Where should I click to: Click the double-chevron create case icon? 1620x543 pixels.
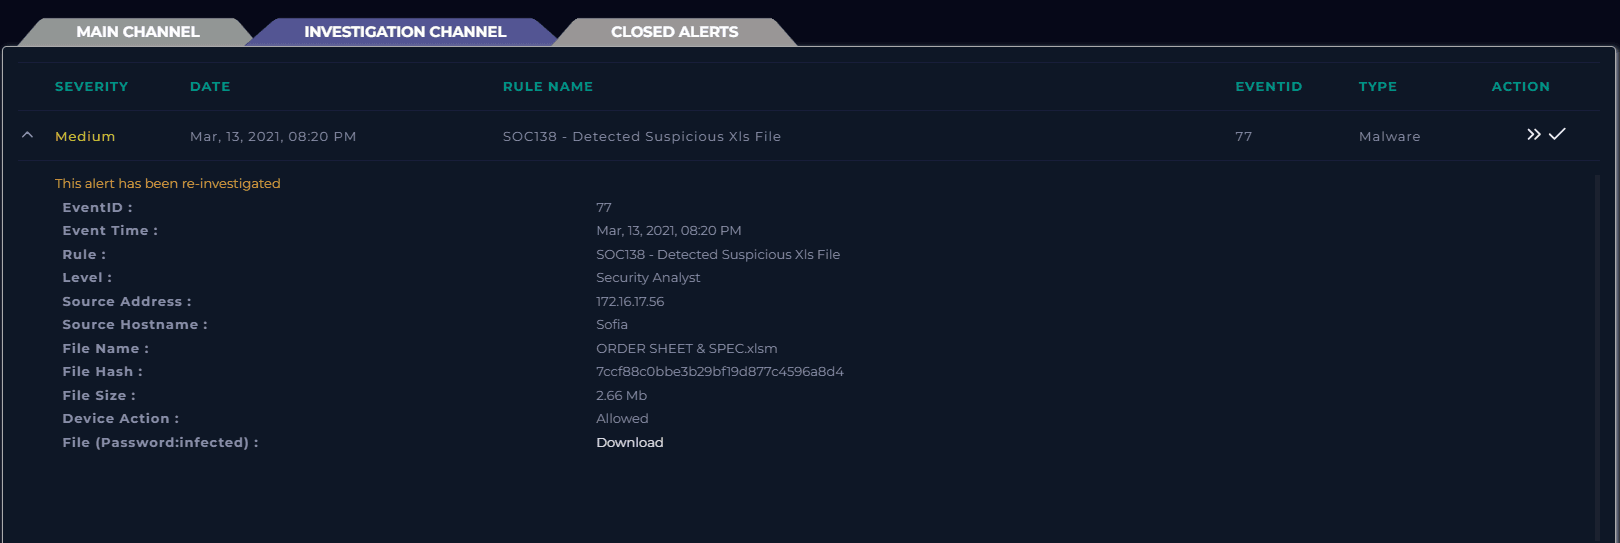click(1533, 135)
